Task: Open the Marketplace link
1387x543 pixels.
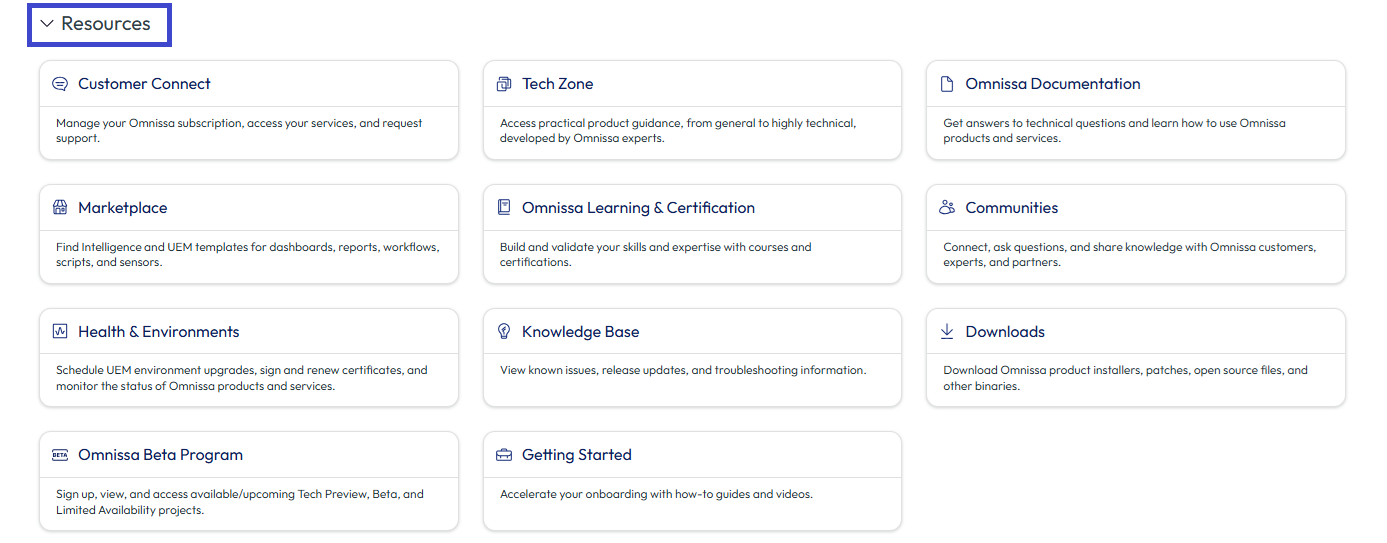Action: tap(122, 208)
